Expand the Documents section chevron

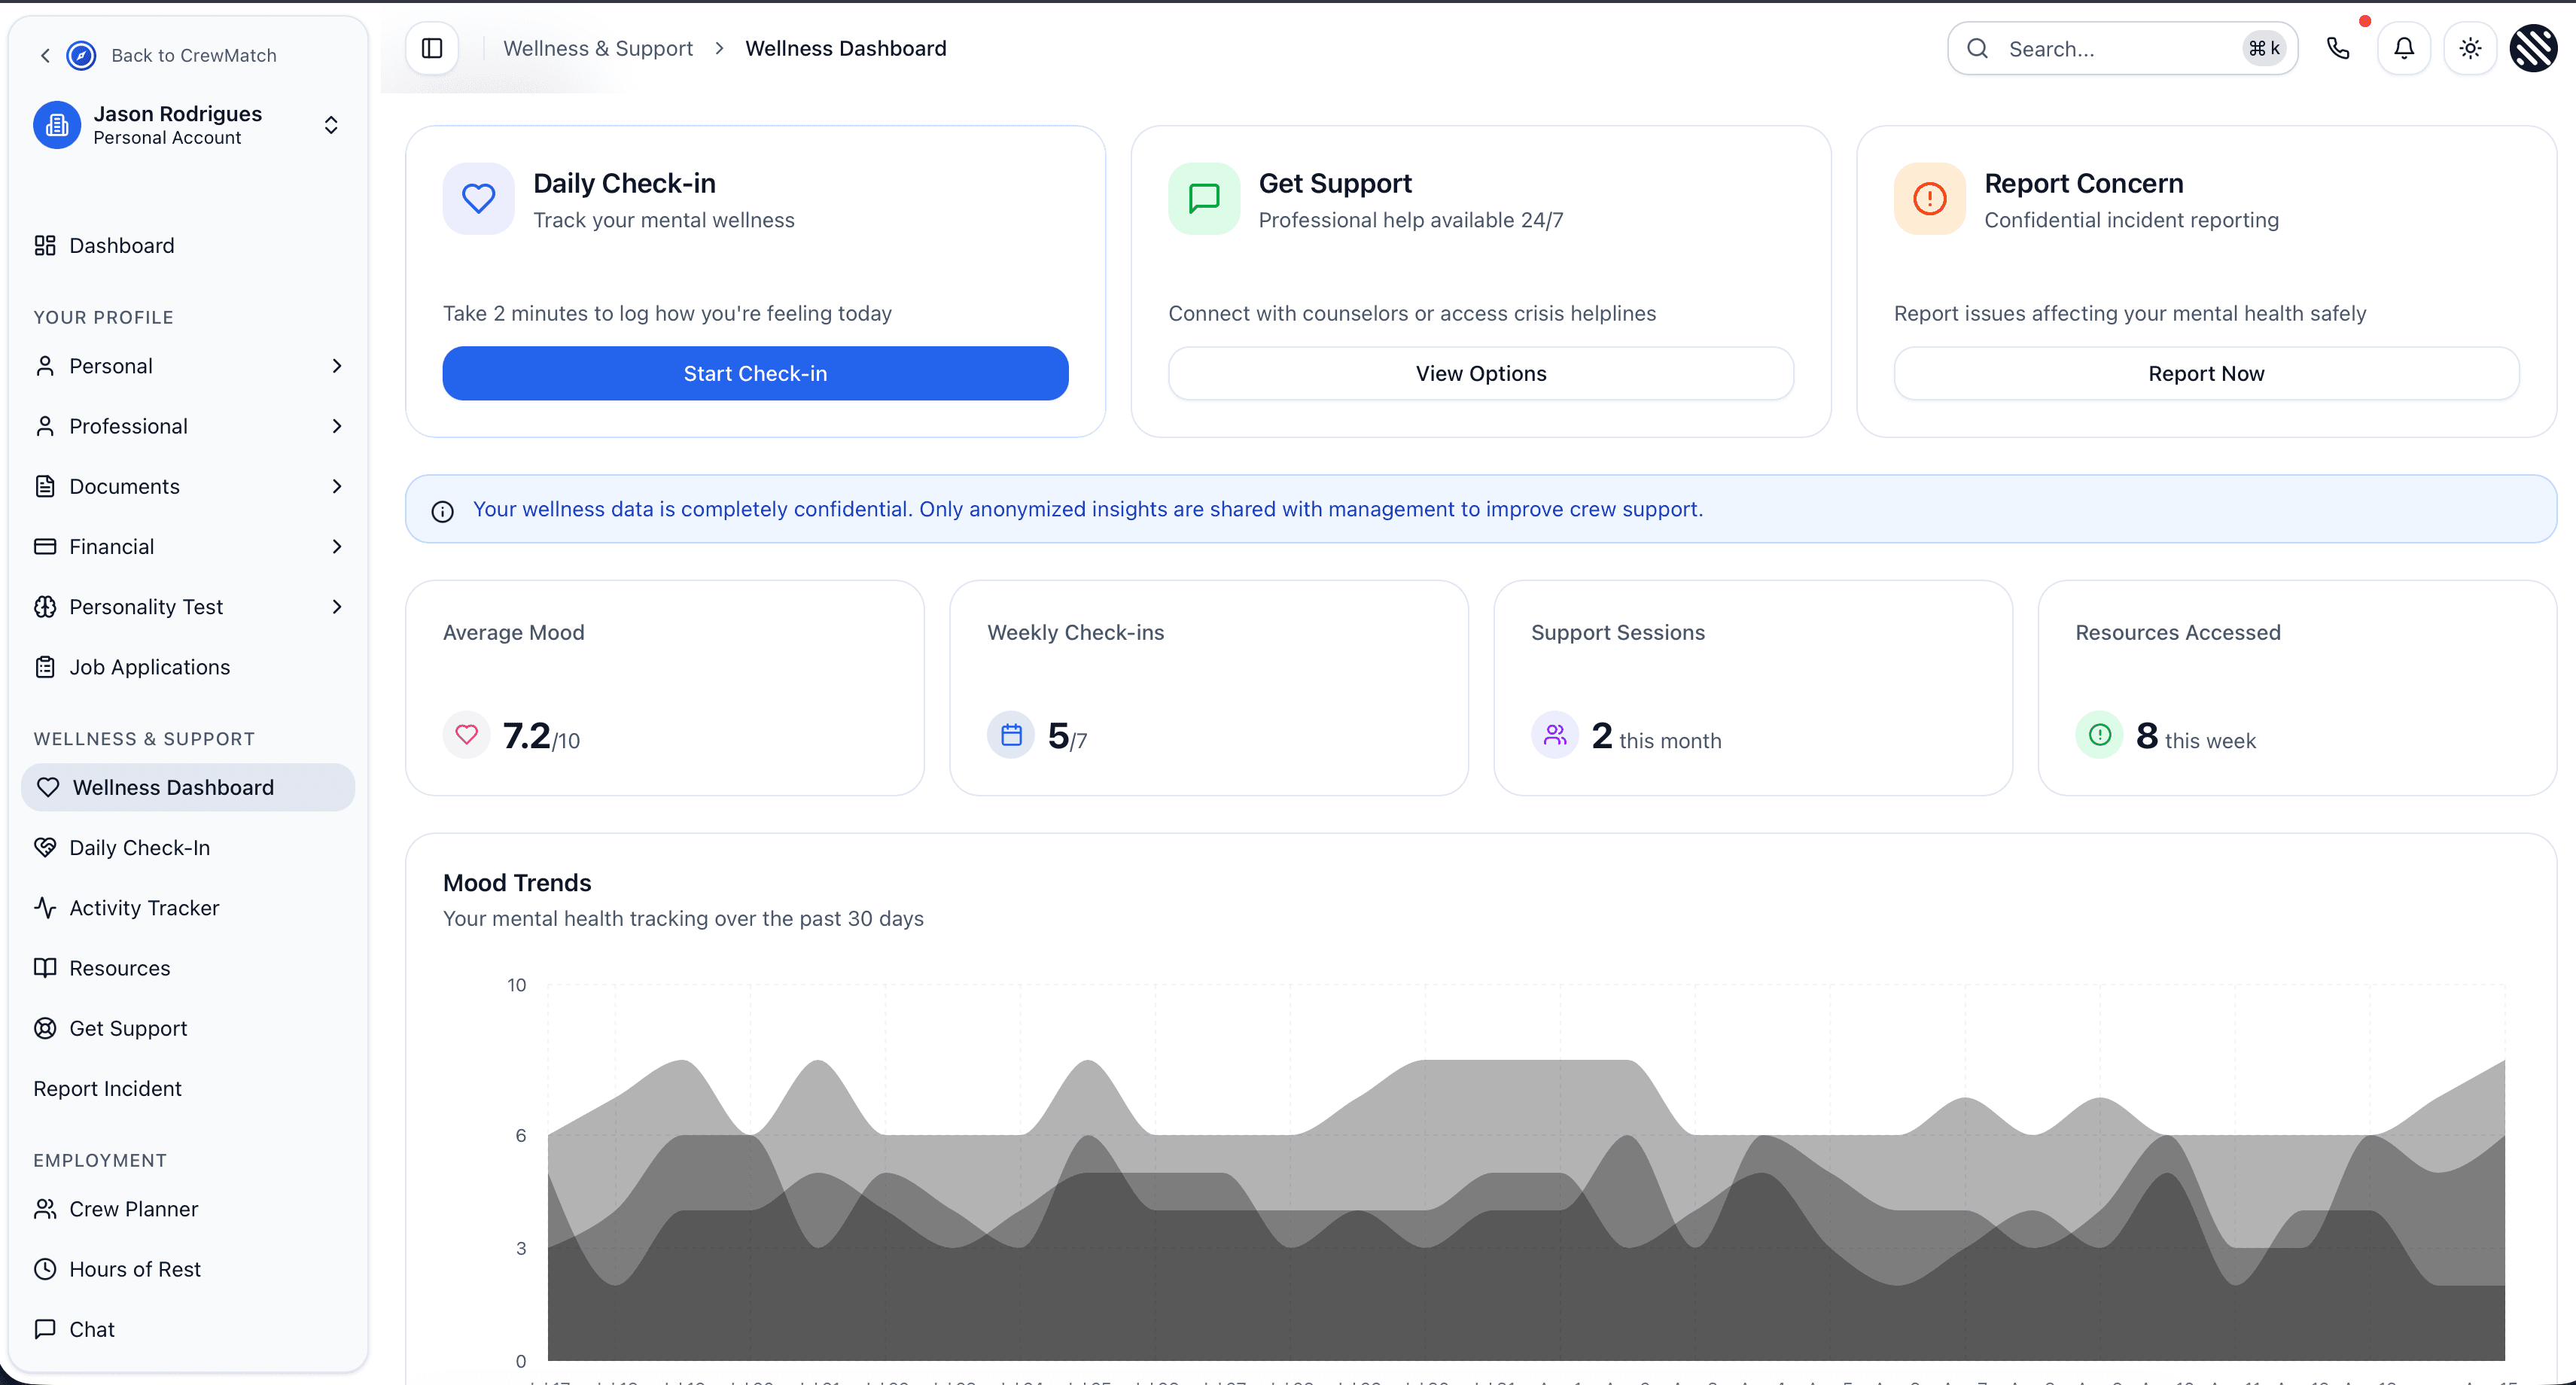point(336,487)
